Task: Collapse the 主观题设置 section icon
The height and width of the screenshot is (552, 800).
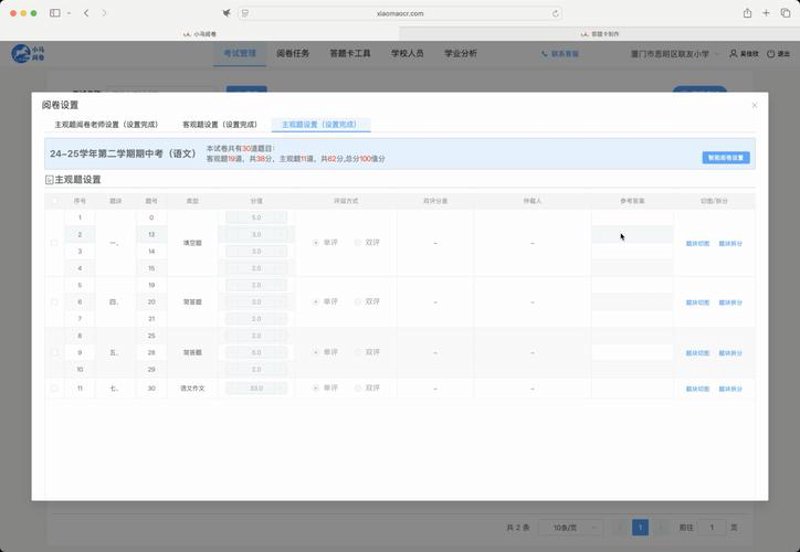Action: 49,180
